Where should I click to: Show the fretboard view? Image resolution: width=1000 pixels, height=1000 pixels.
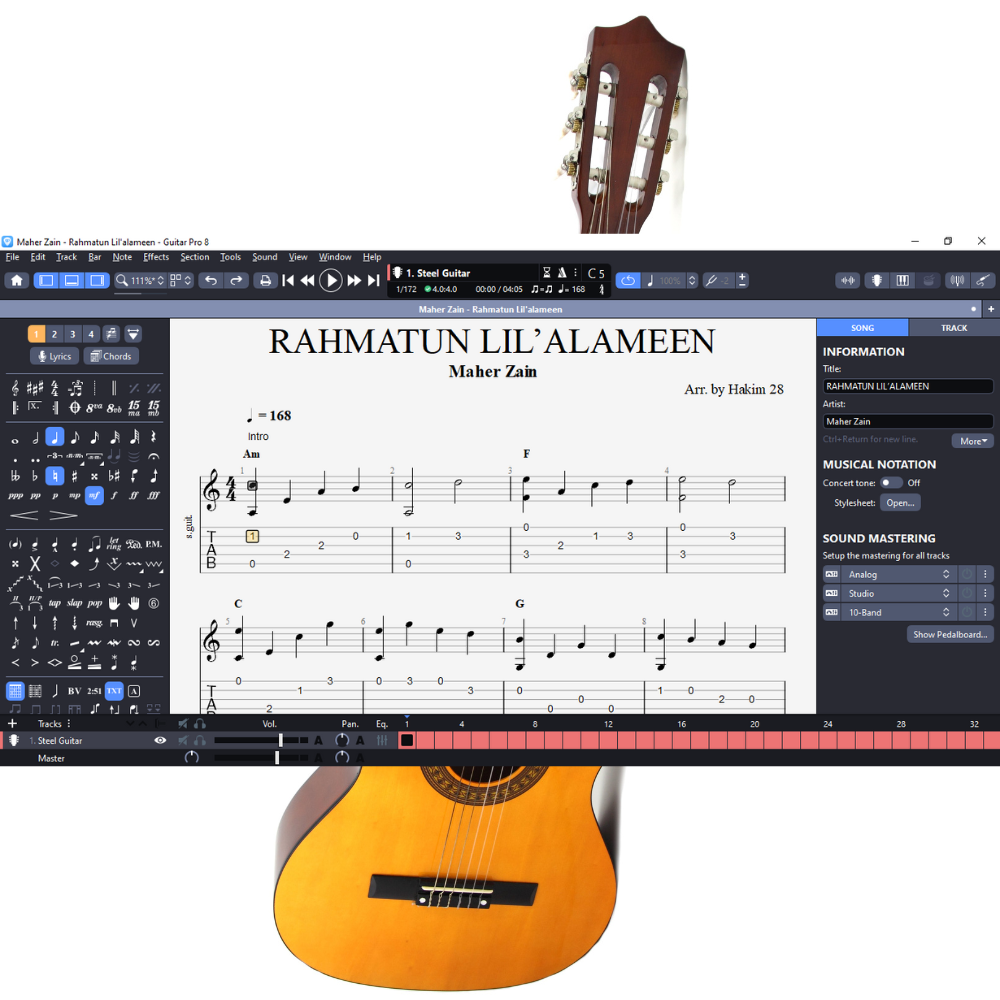[877, 281]
